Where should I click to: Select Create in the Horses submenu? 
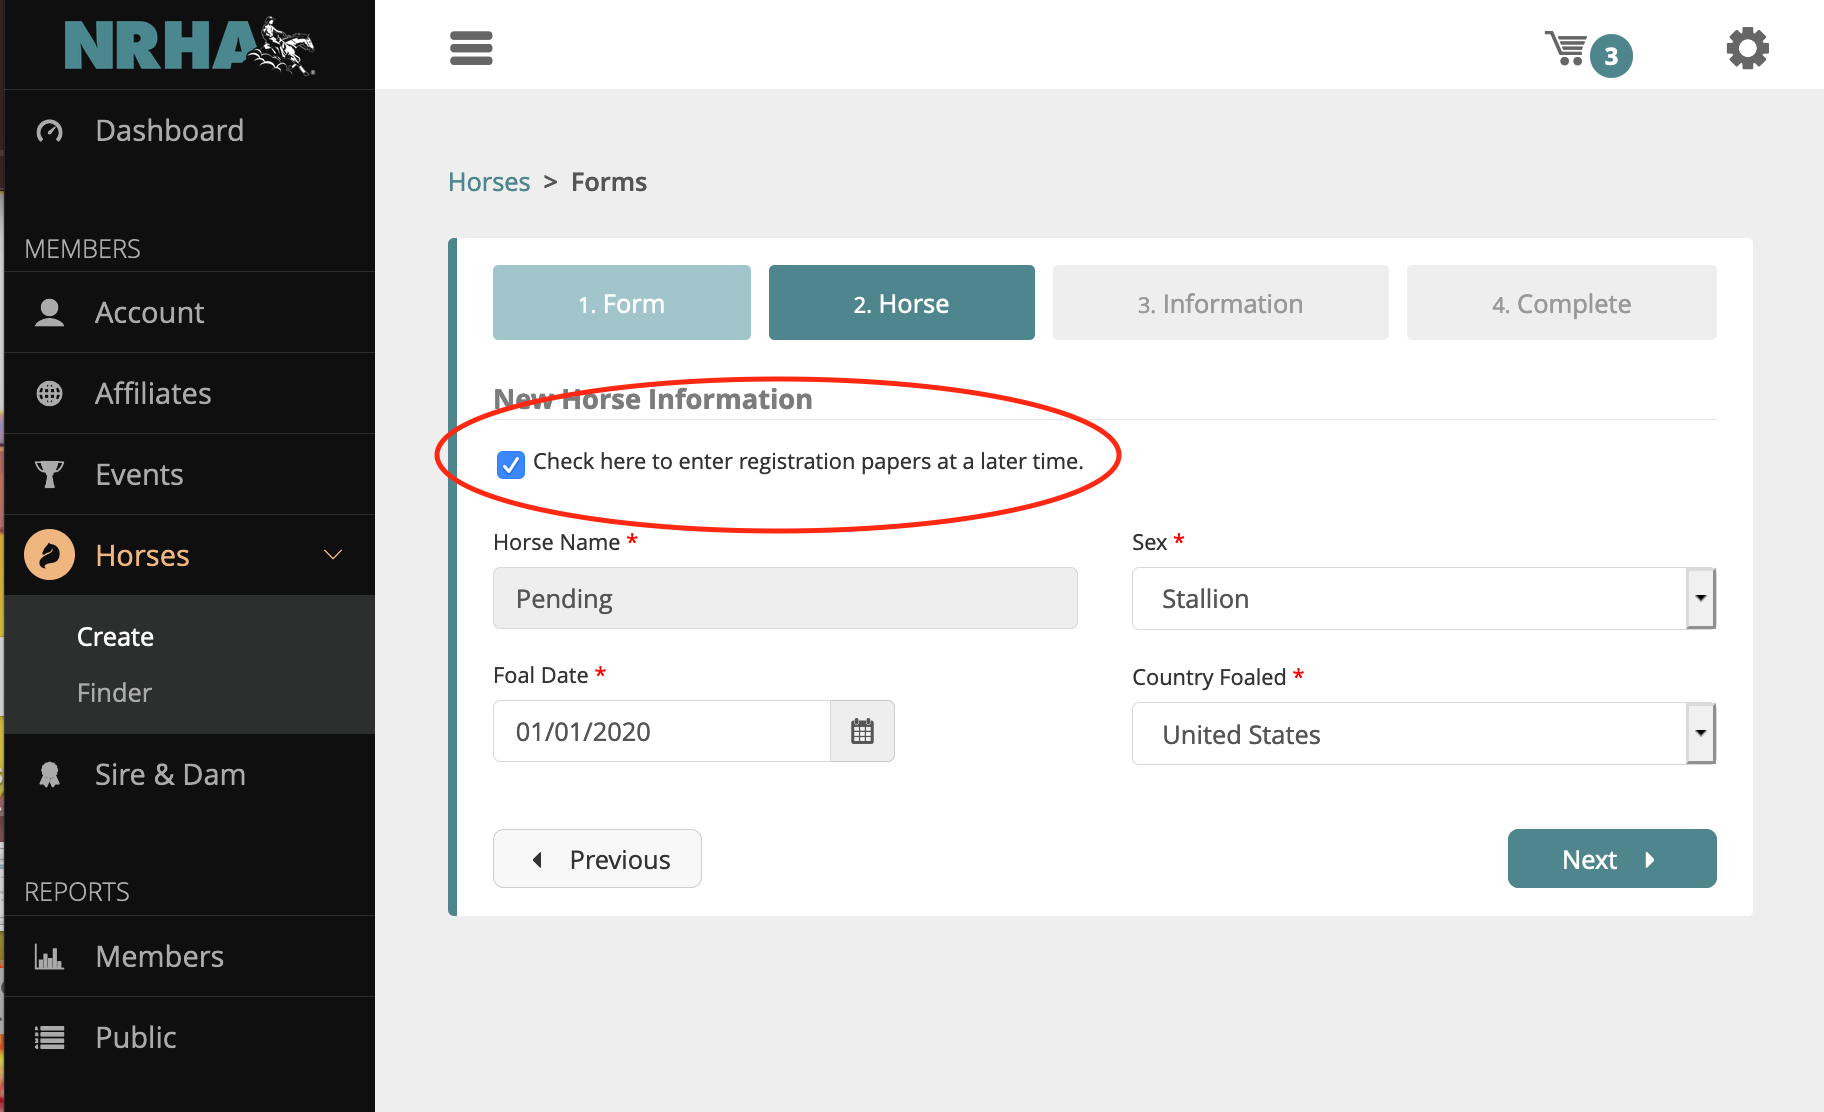(x=115, y=637)
